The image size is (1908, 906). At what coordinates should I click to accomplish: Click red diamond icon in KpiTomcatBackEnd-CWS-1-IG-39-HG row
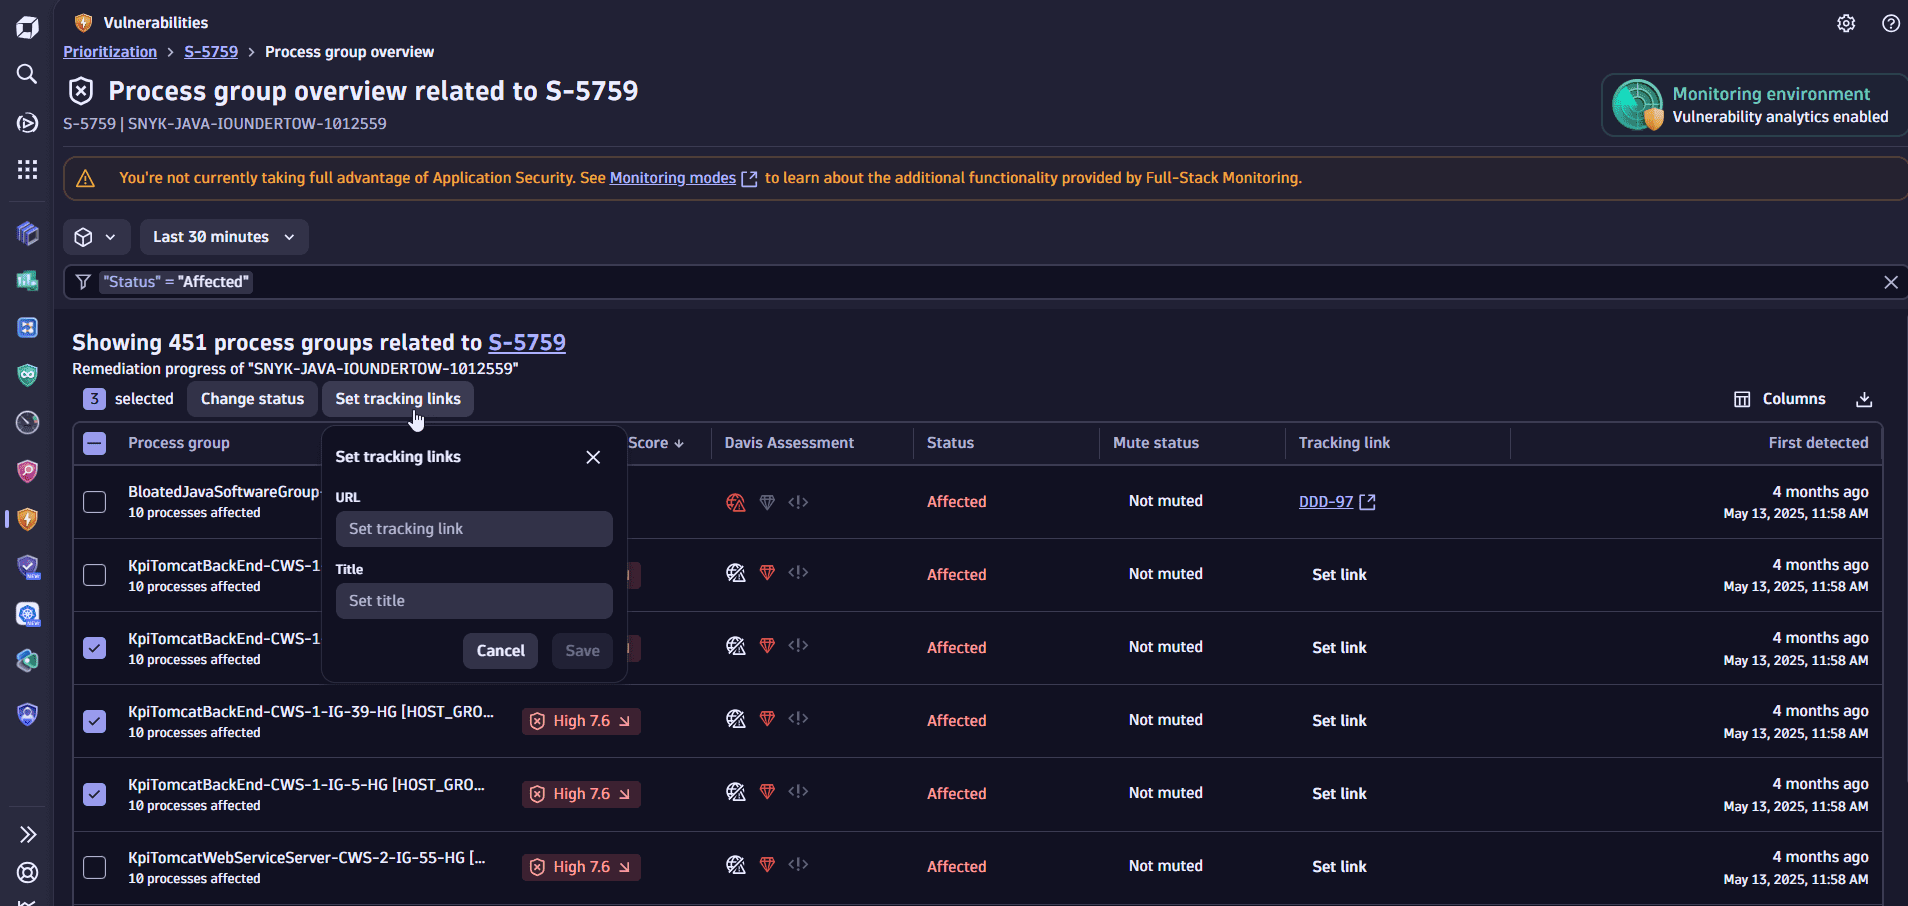point(767,719)
